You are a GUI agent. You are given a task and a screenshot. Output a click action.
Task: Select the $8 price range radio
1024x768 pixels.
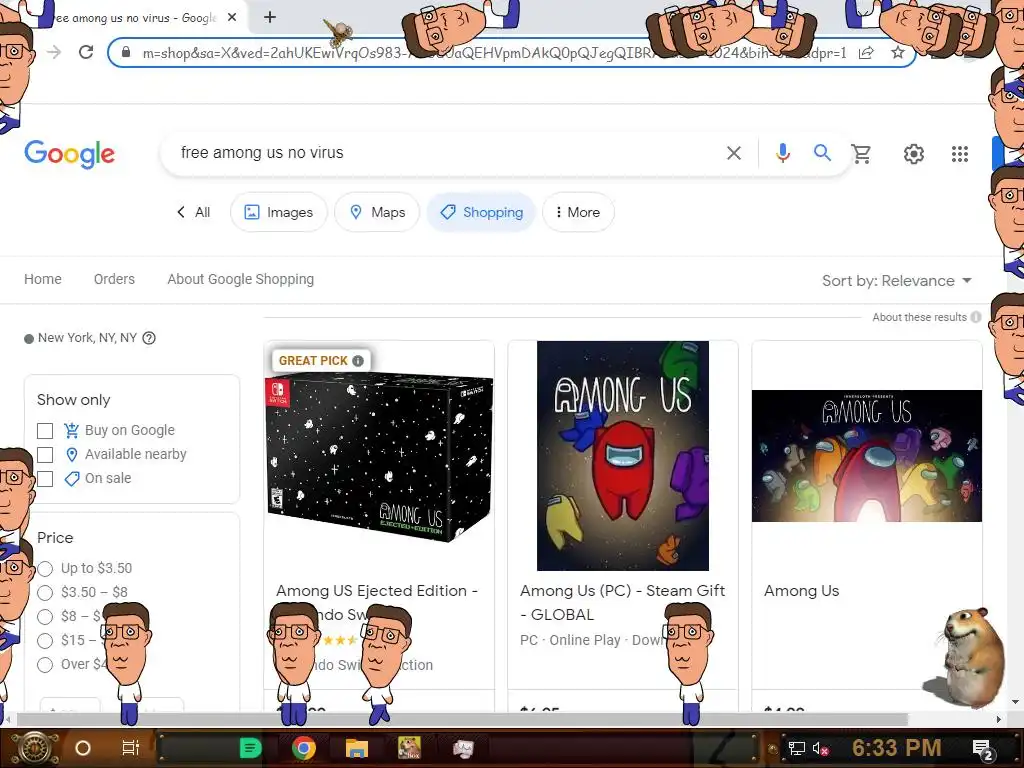45,616
